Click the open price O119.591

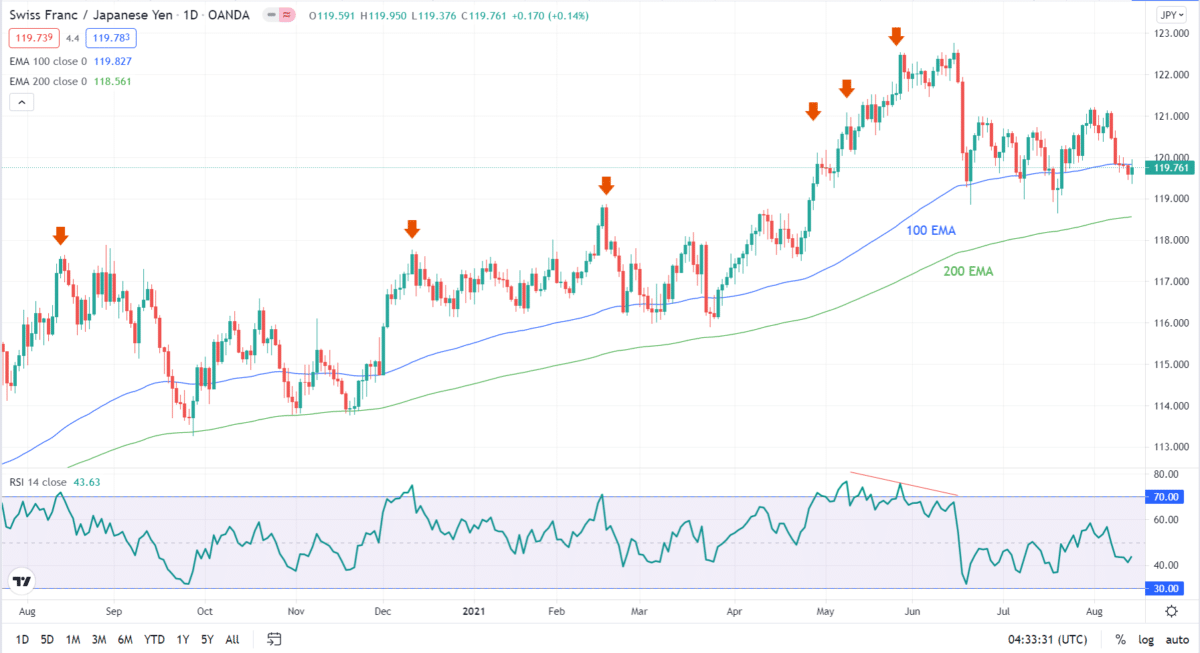(x=331, y=15)
